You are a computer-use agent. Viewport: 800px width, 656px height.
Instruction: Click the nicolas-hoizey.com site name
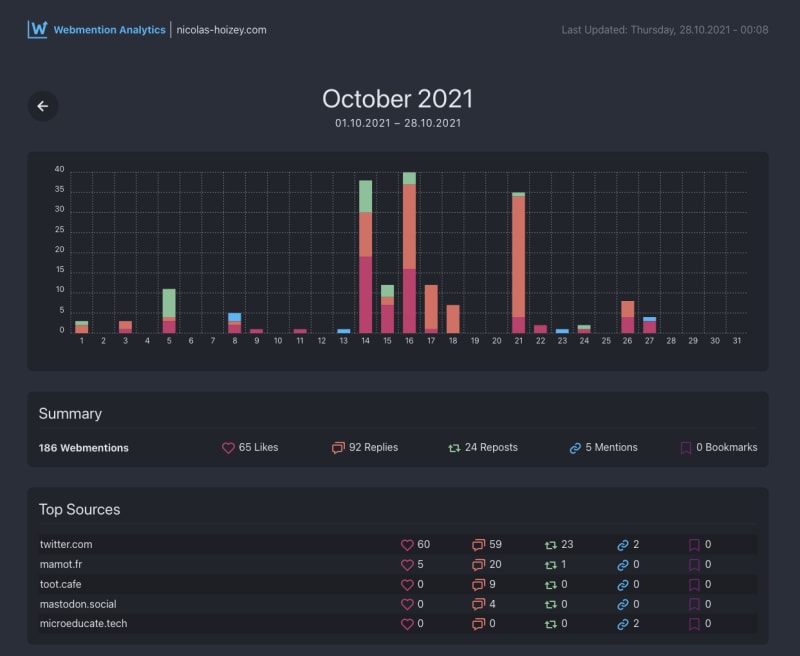click(221, 30)
